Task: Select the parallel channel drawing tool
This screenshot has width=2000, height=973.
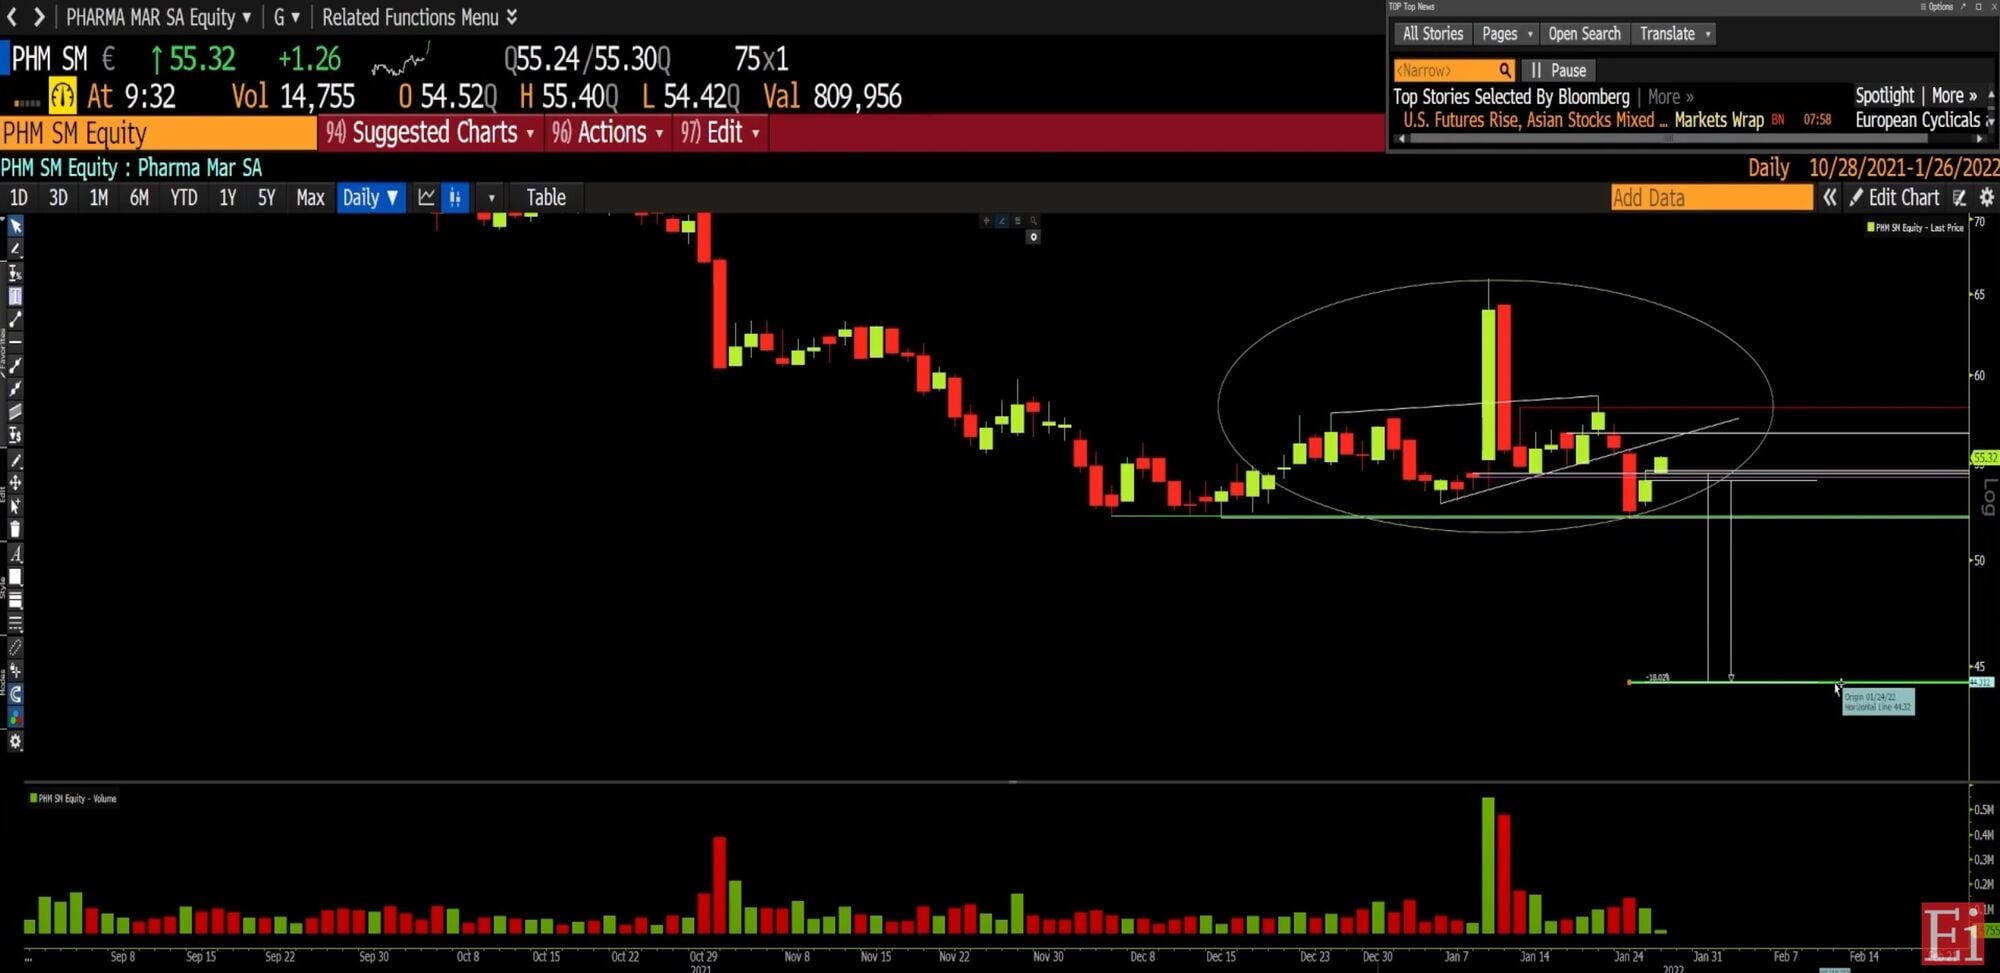Action: tap(16, 412)
